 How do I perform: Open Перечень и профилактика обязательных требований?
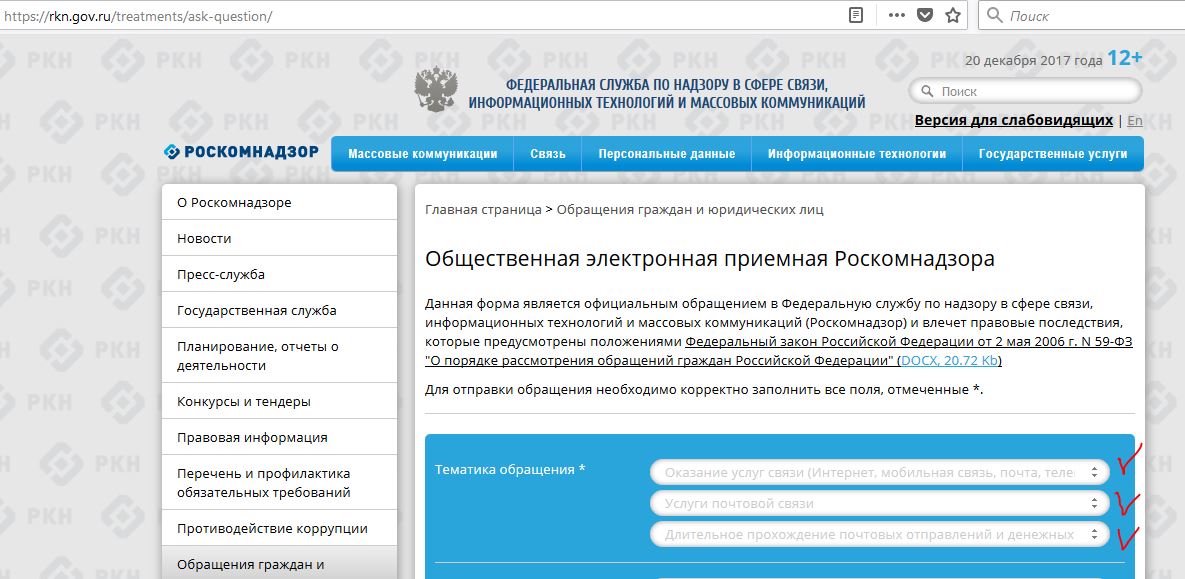click(x=280, y=483)
